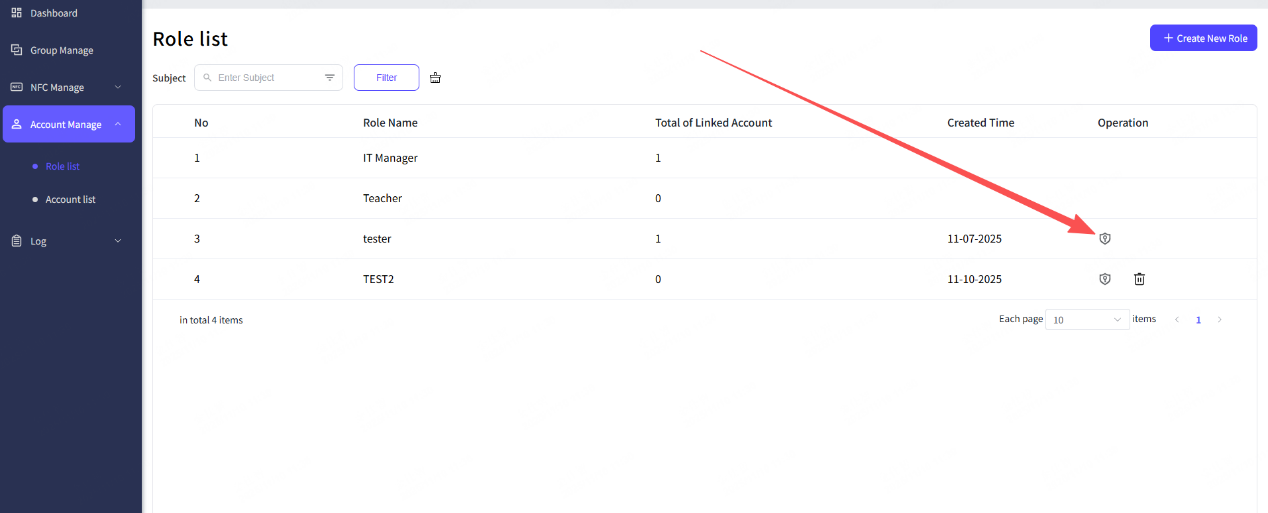The height and width of the screenshot is (513, 1268).
Task: Open permission settings for tester role
Action: (1105, 238)
